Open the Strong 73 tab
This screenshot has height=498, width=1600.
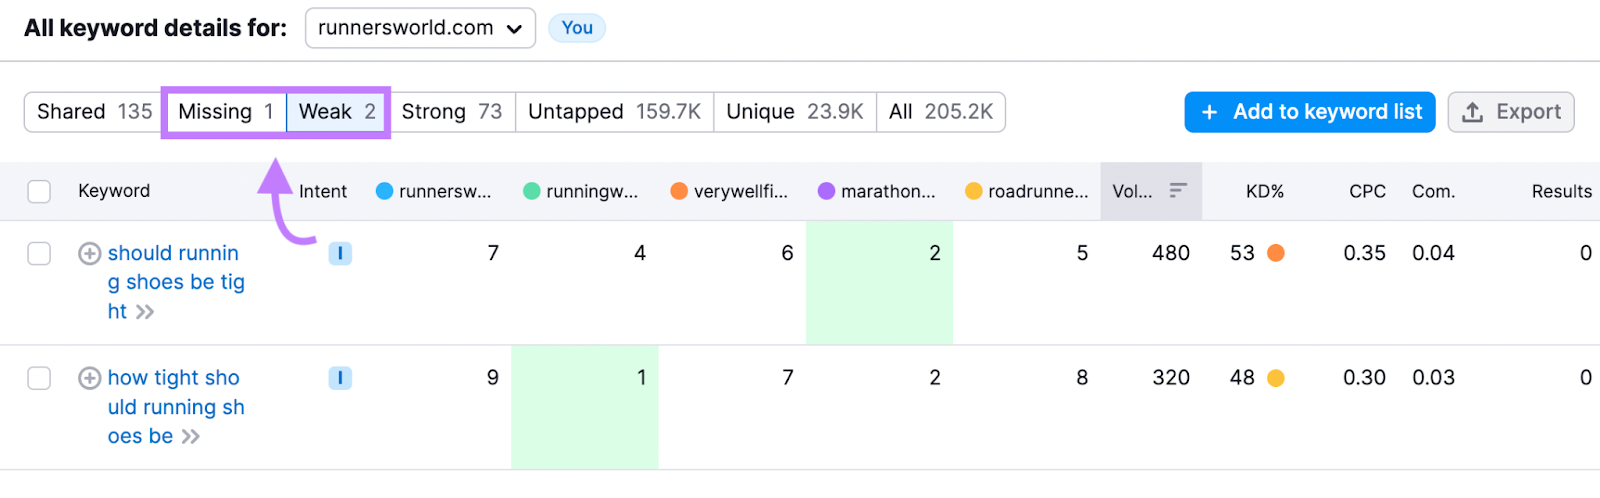[x=452, y=112]
